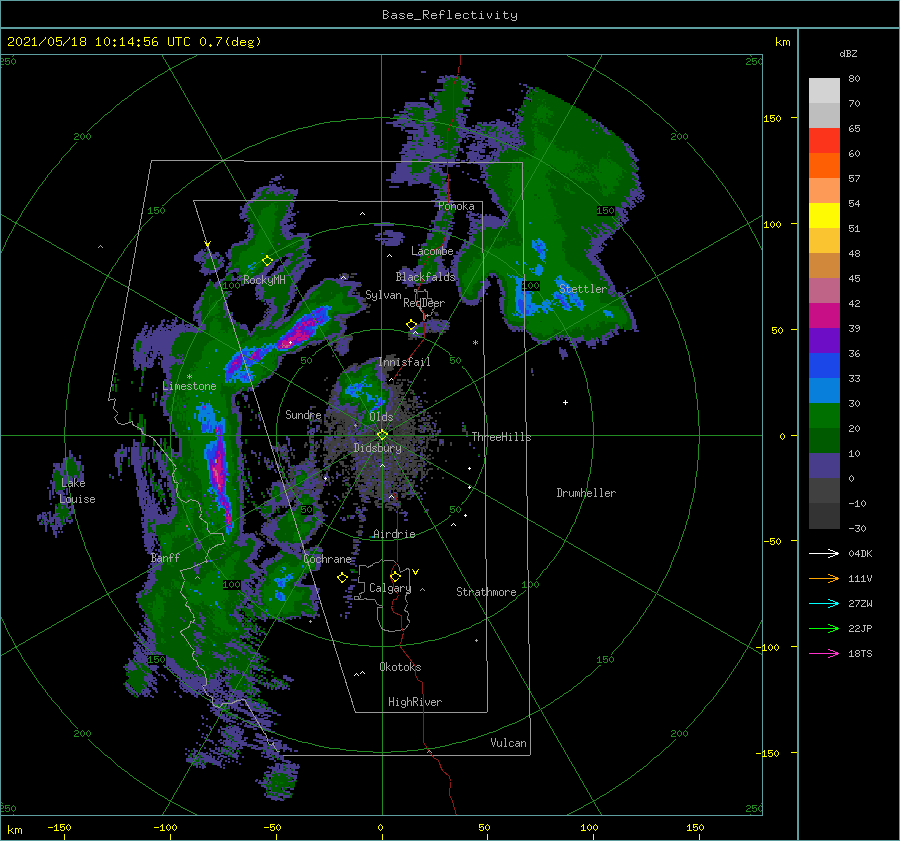
Task: Click the indigo 10 dBZ swatch
Action: click(824, 465)
